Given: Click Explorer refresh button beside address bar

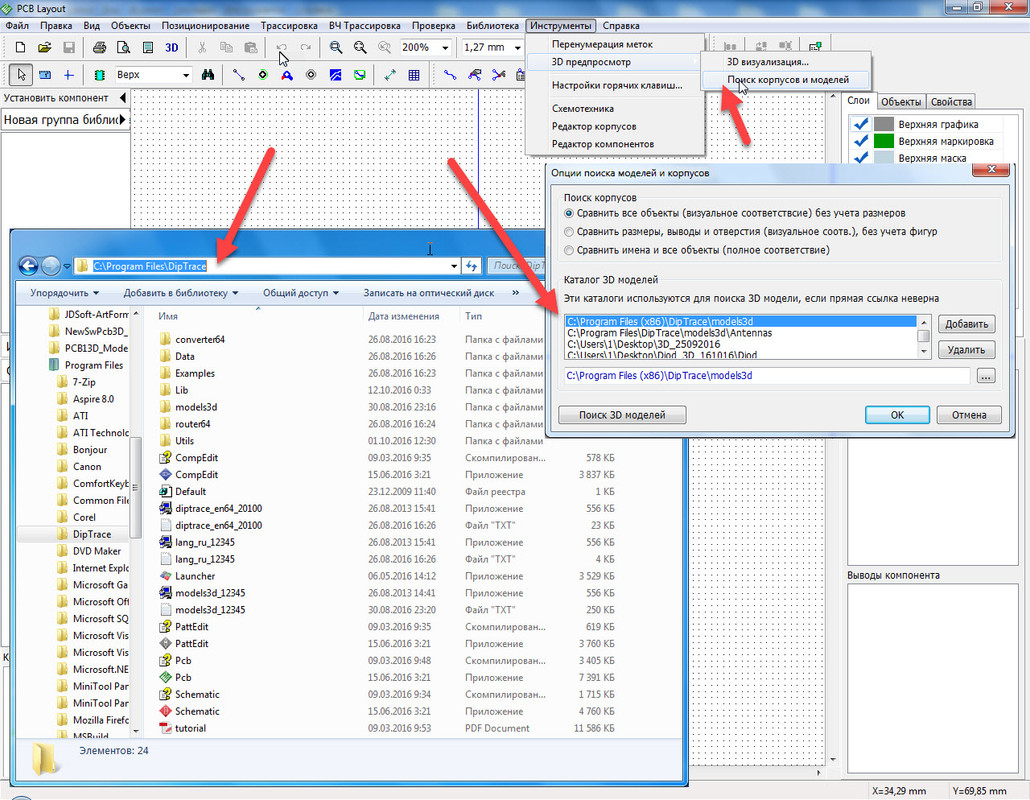Looking at the screenshot, I should 472,266.
